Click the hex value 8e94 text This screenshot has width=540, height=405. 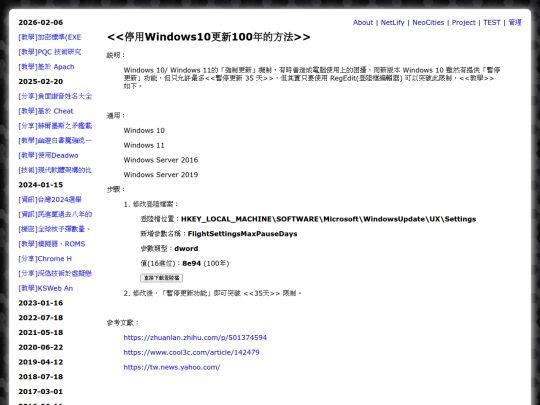coord(191,263)
